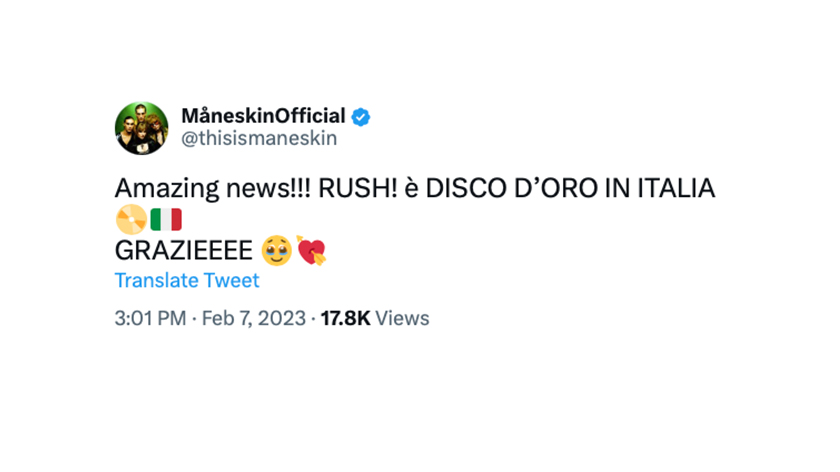The height and width of the screenshot is (472, 840).
Task: Click the heart with arrow emoji
Action: point(311,250)
